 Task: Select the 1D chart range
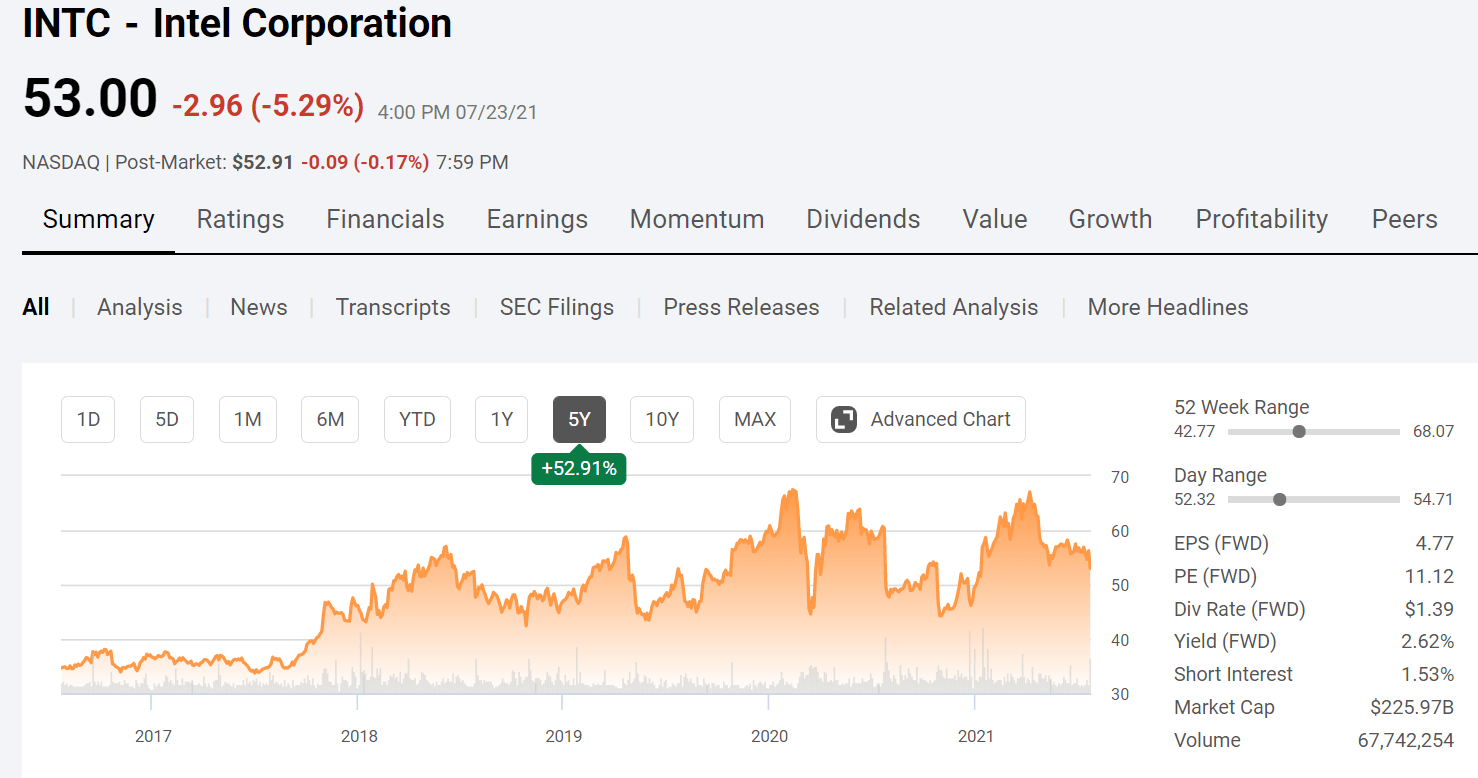(88, 419)
